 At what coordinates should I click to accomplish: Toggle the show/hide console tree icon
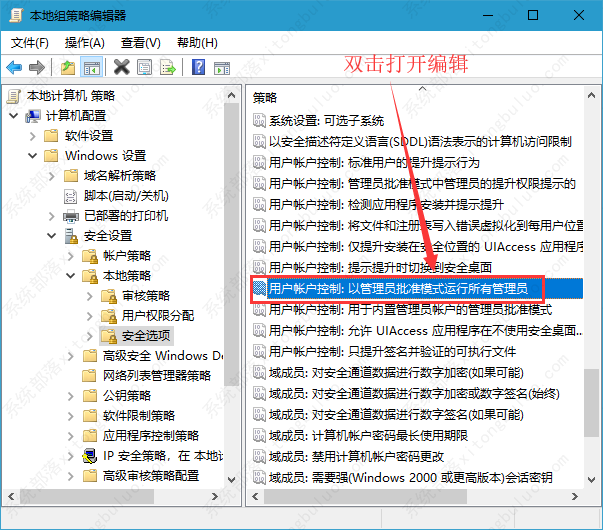click(90, 67)
